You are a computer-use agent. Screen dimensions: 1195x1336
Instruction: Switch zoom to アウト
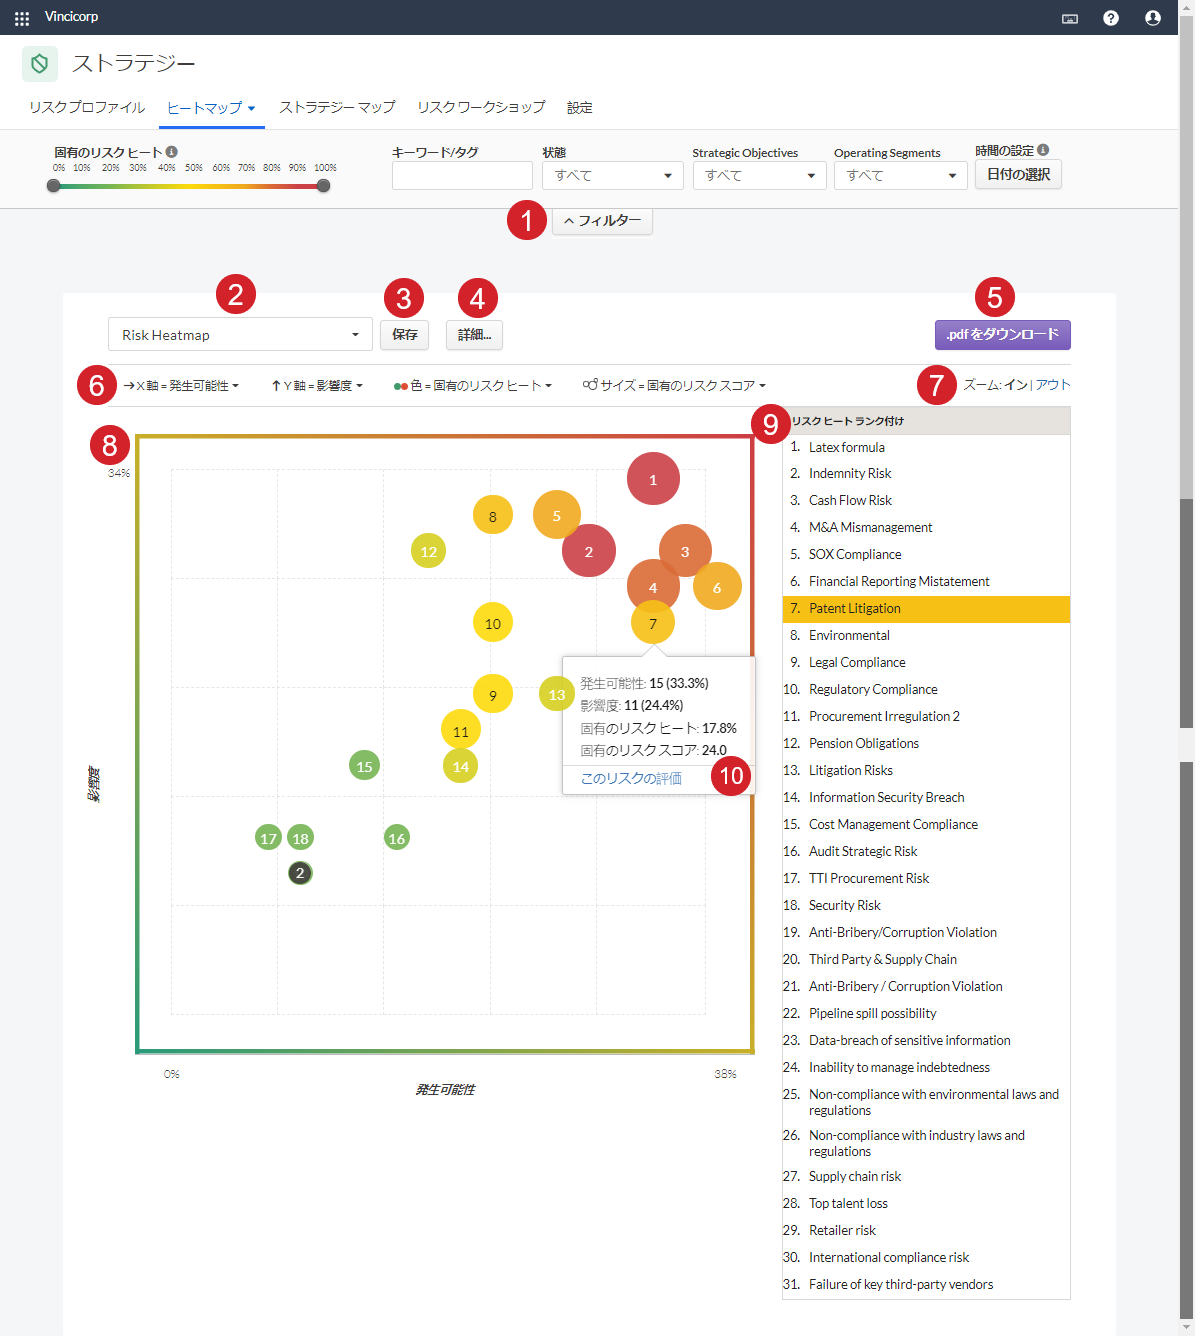1053,385
